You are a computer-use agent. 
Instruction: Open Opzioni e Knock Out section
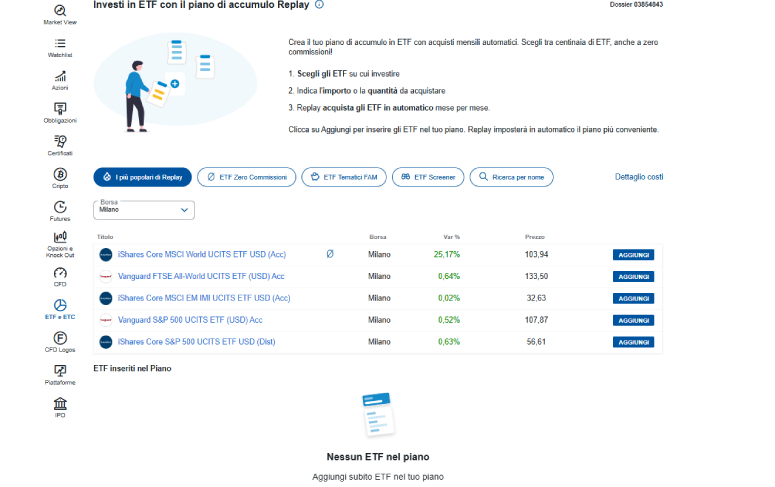coord(60,244)
